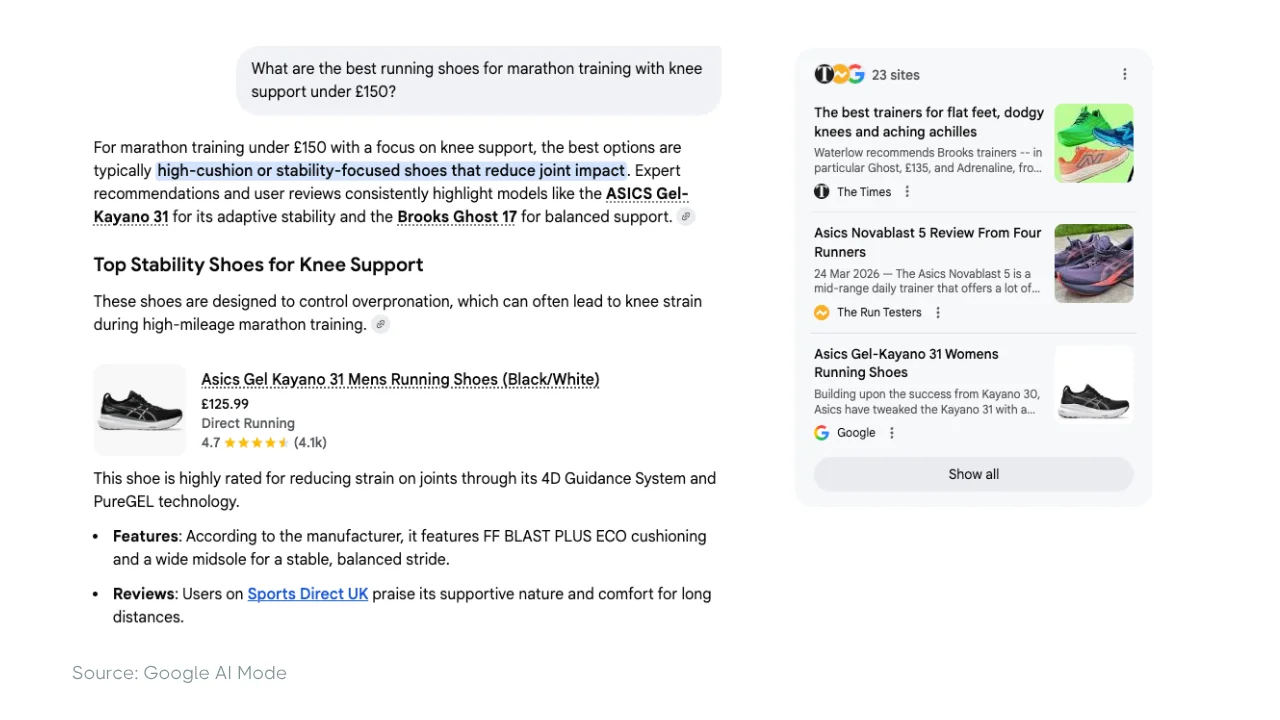Open the ASICS Gel-Kayano 31 link
Image resolution: width=1280 pixels, height=720 pixels.
(x=646, y=194)
